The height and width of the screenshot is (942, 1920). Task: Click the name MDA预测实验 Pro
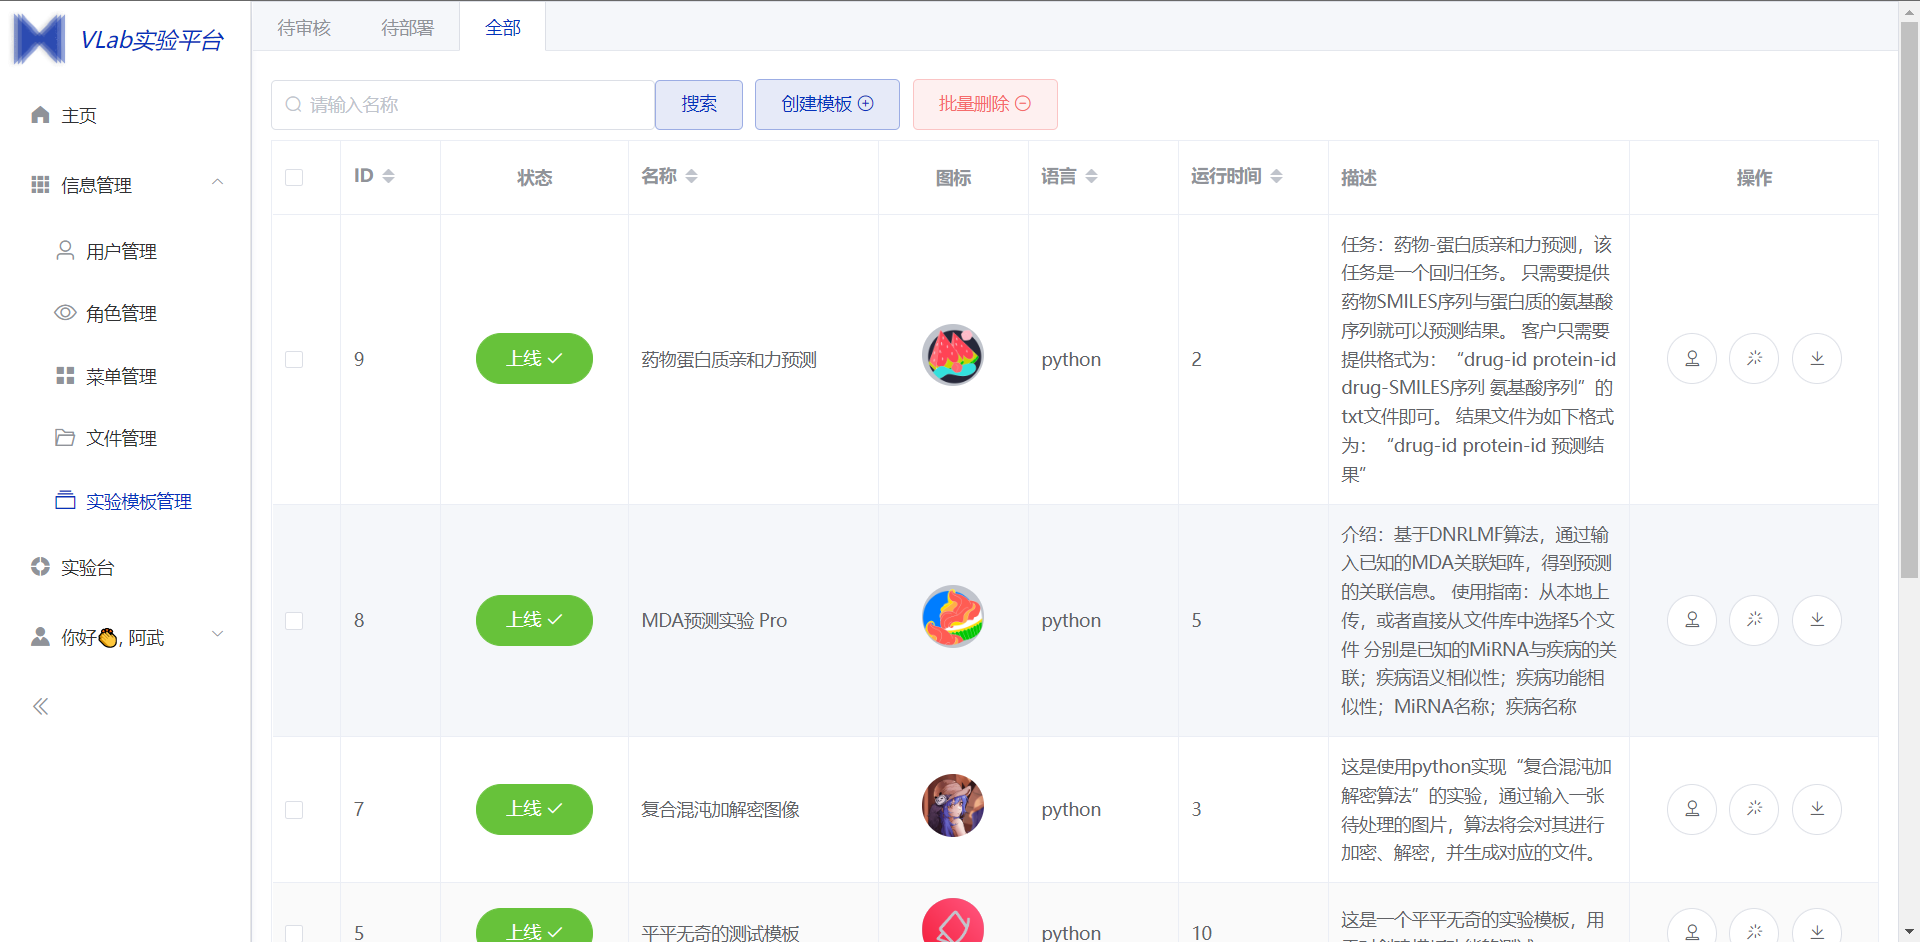714,620
